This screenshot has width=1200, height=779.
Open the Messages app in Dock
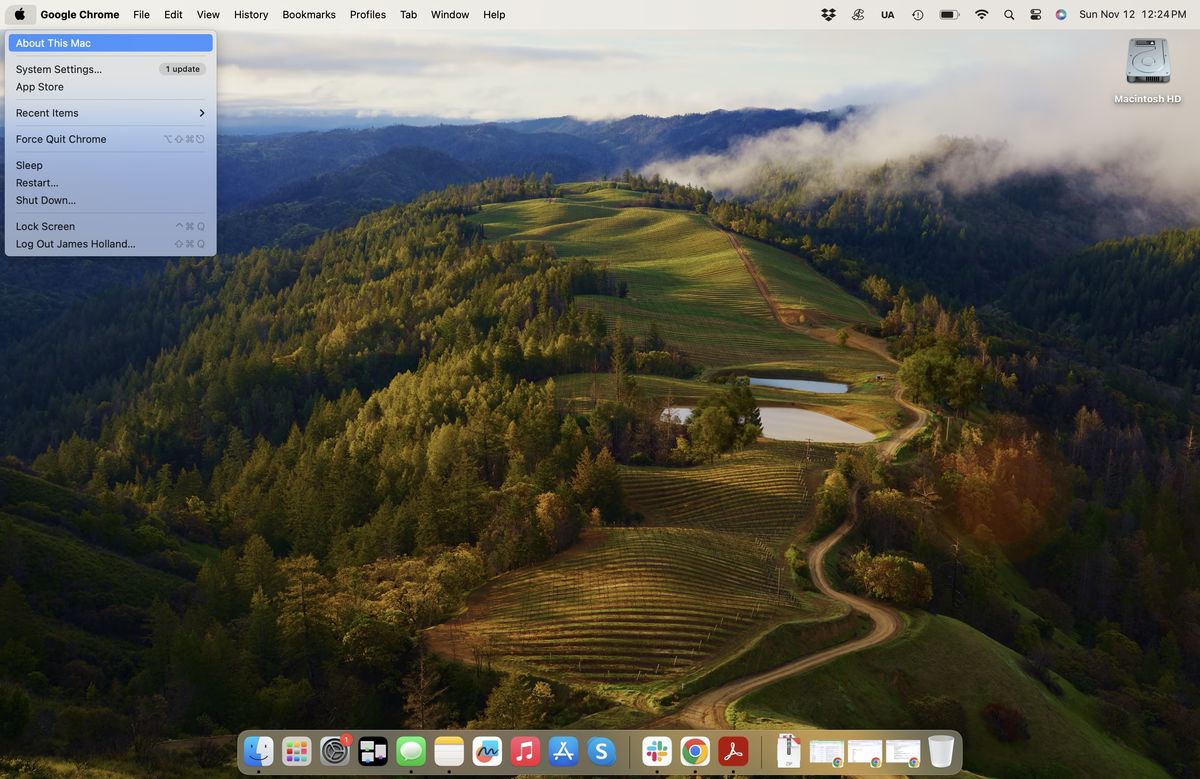[x=411, y=751]
